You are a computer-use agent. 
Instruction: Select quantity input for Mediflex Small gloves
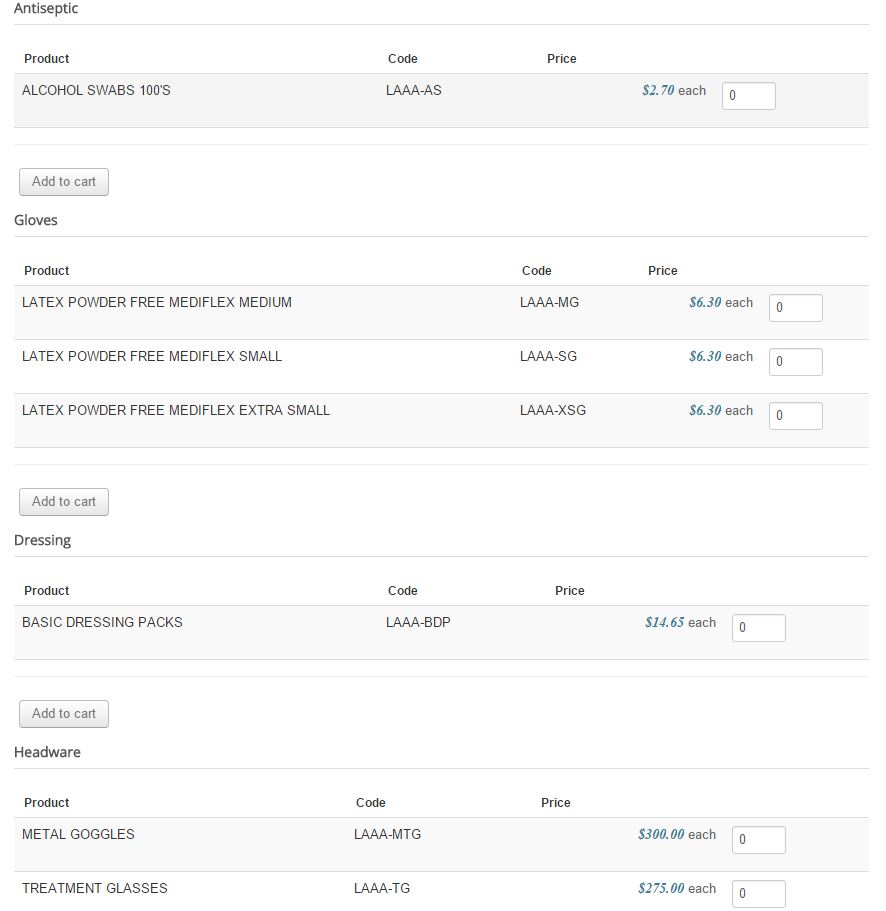coord(795,362)
